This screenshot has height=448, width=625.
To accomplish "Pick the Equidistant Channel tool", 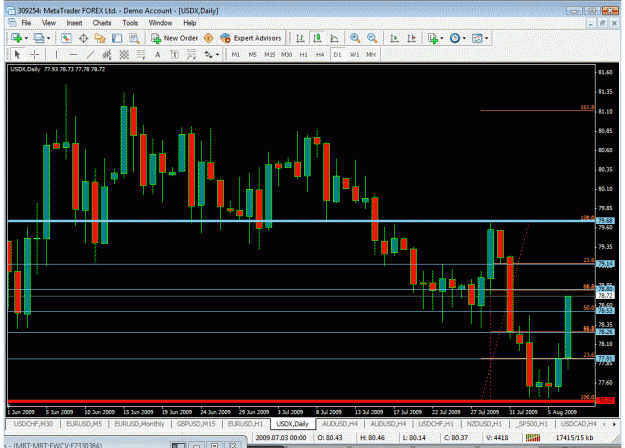I will pyautogui.click(x=107, y=55).
